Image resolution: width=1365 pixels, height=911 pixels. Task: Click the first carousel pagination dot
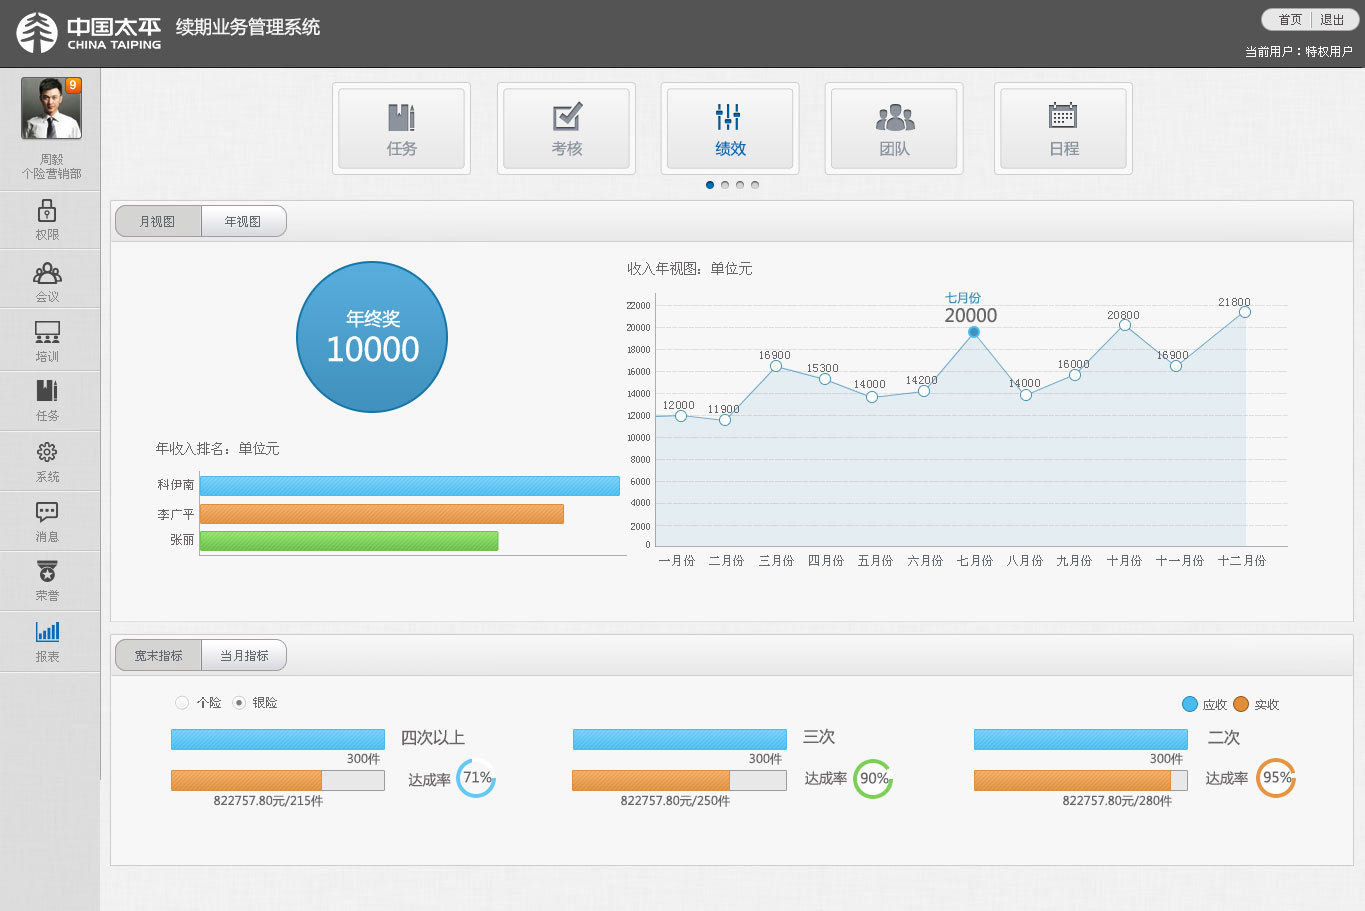(x=710, y=185)
